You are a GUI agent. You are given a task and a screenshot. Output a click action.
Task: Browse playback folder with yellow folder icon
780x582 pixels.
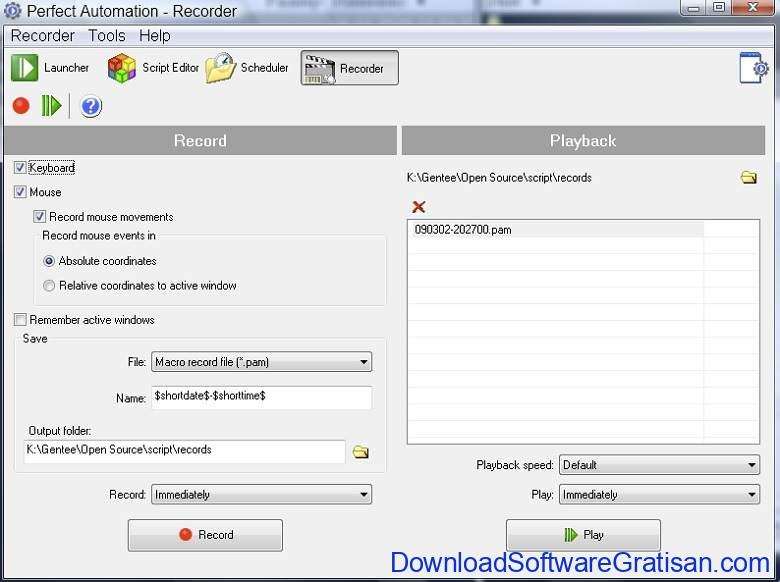(749, 177)
